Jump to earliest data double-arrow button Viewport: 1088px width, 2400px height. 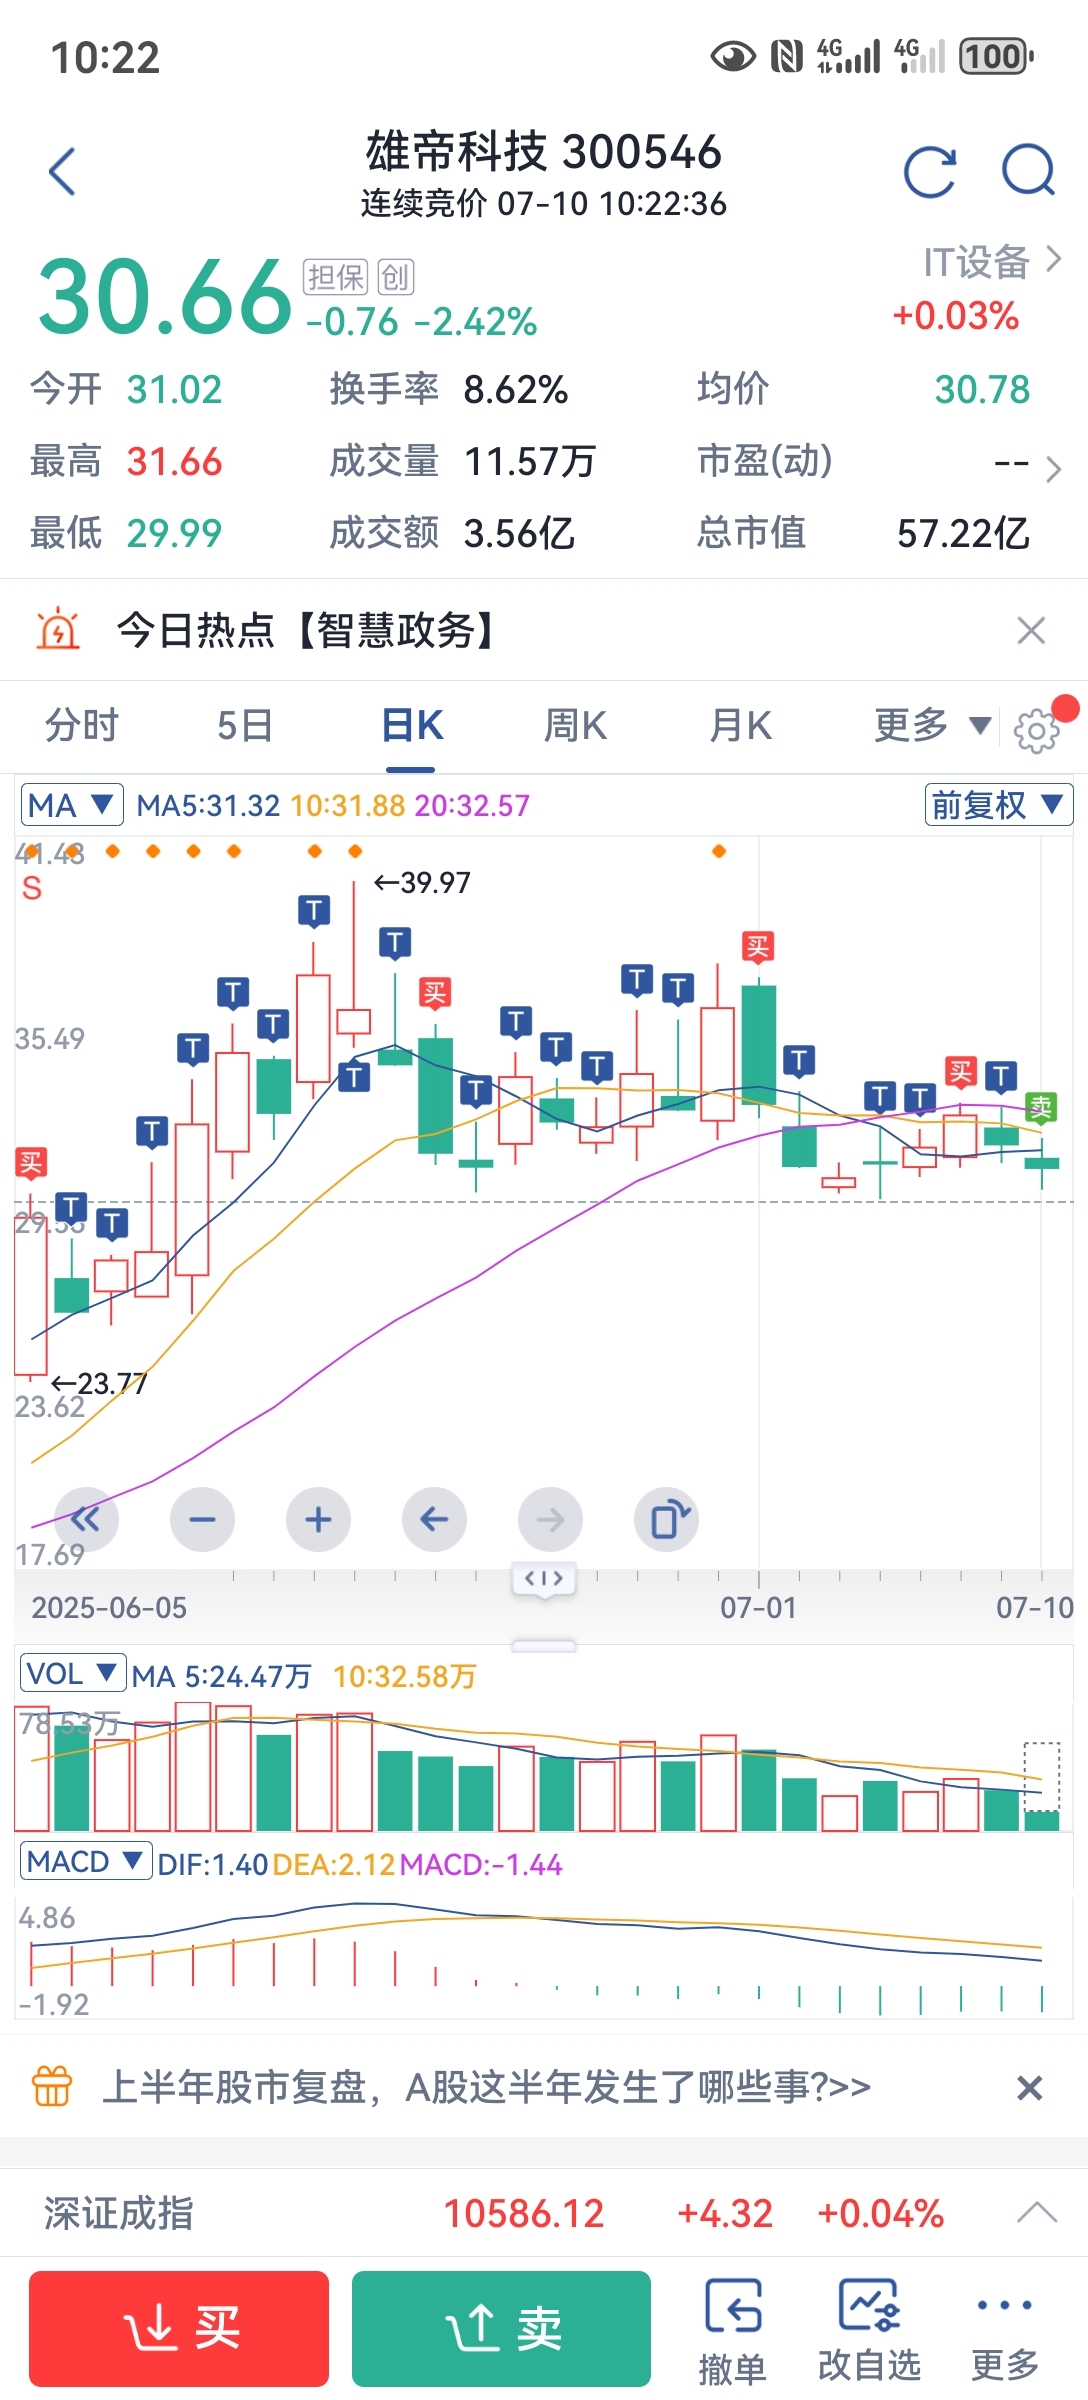pos(86,1520)
